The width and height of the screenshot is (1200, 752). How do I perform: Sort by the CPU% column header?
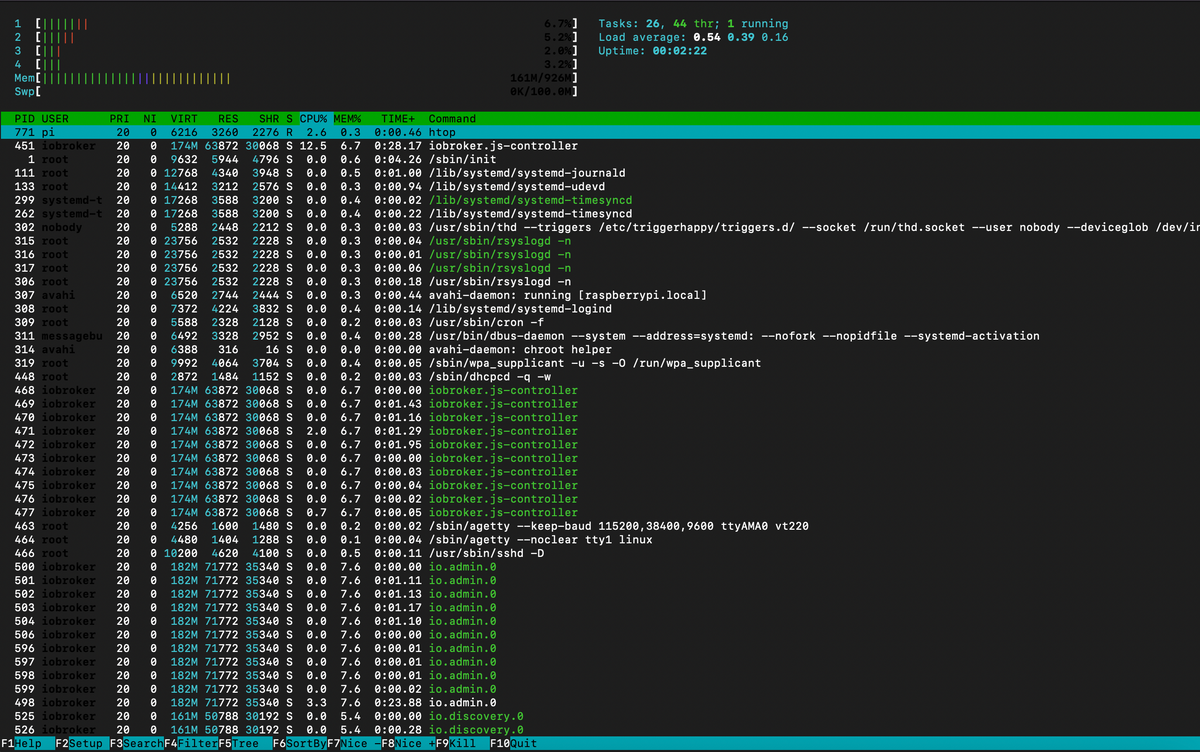click(x=314, y=119)
